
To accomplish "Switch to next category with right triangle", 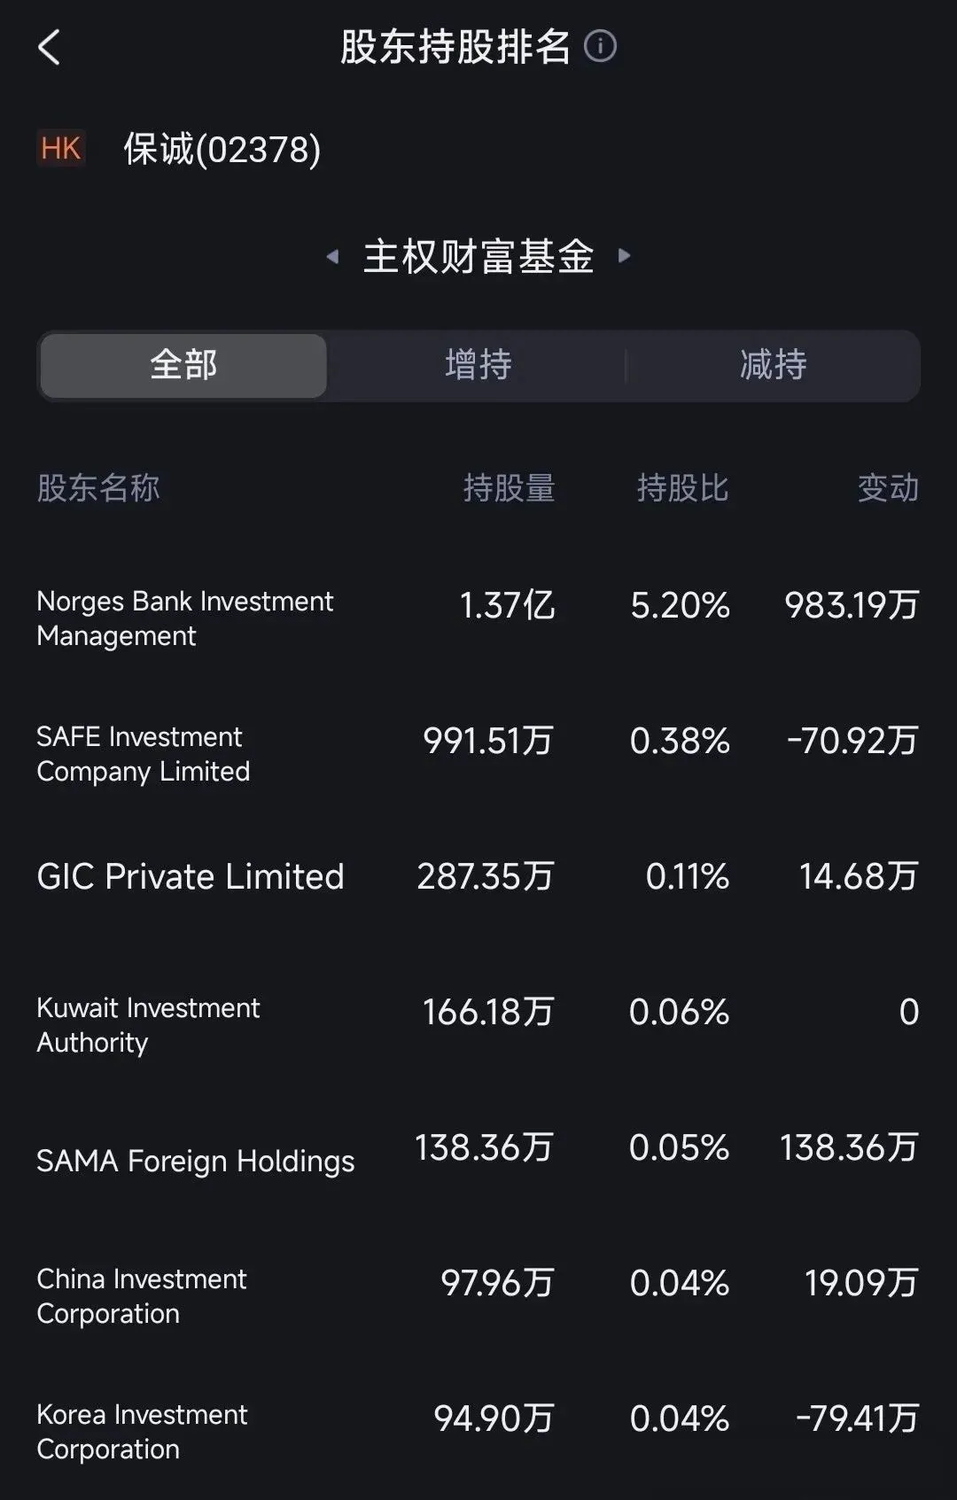I will tap(625, 256).
